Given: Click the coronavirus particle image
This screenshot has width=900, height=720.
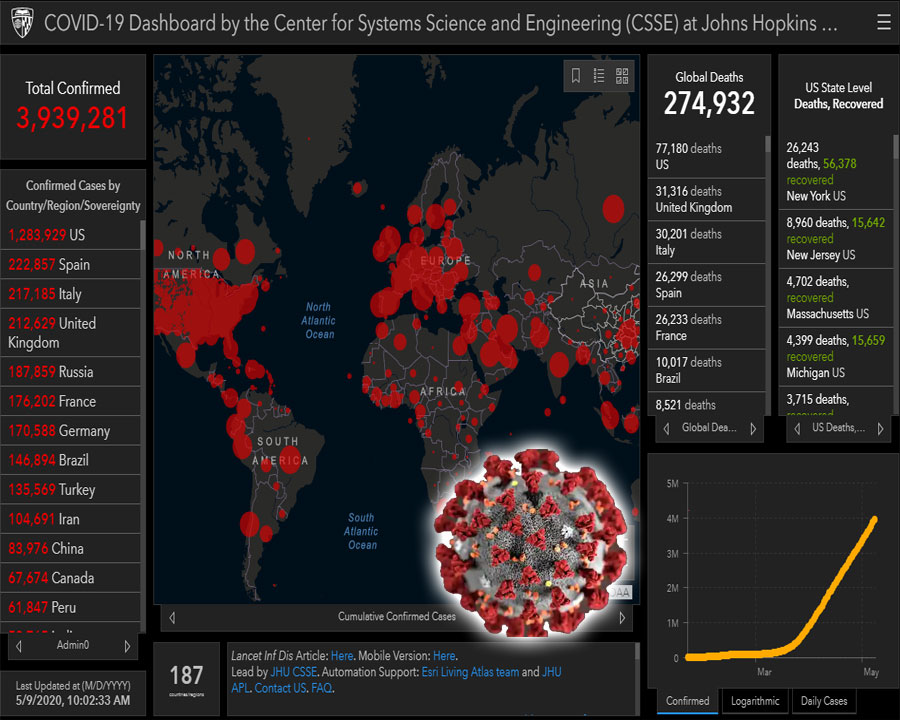Looking at the screenshot, I should (532, 542).
